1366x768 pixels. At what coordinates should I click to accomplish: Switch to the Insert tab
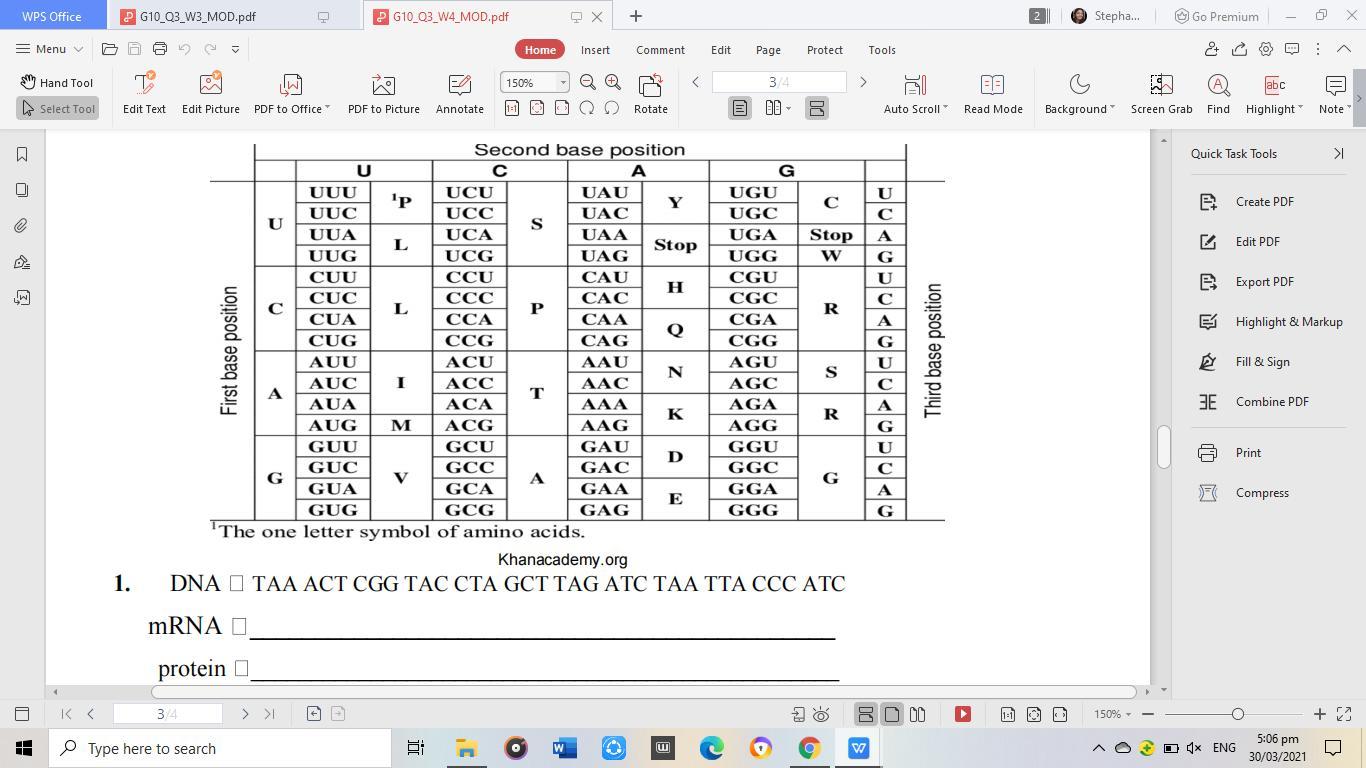(x=595, y=49)
